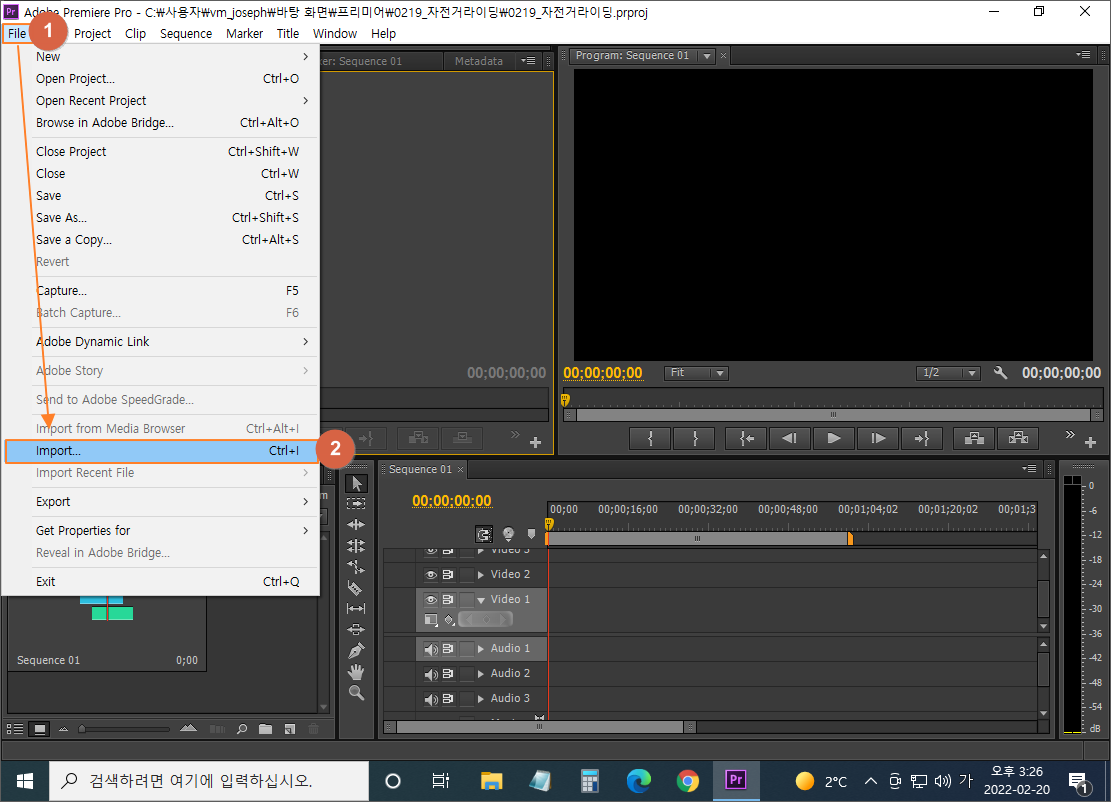Image resolution: width=1111 pixels, height=802 pixels.
Task: Switch to the Metadata tab
Action: [x=479, y=61]
